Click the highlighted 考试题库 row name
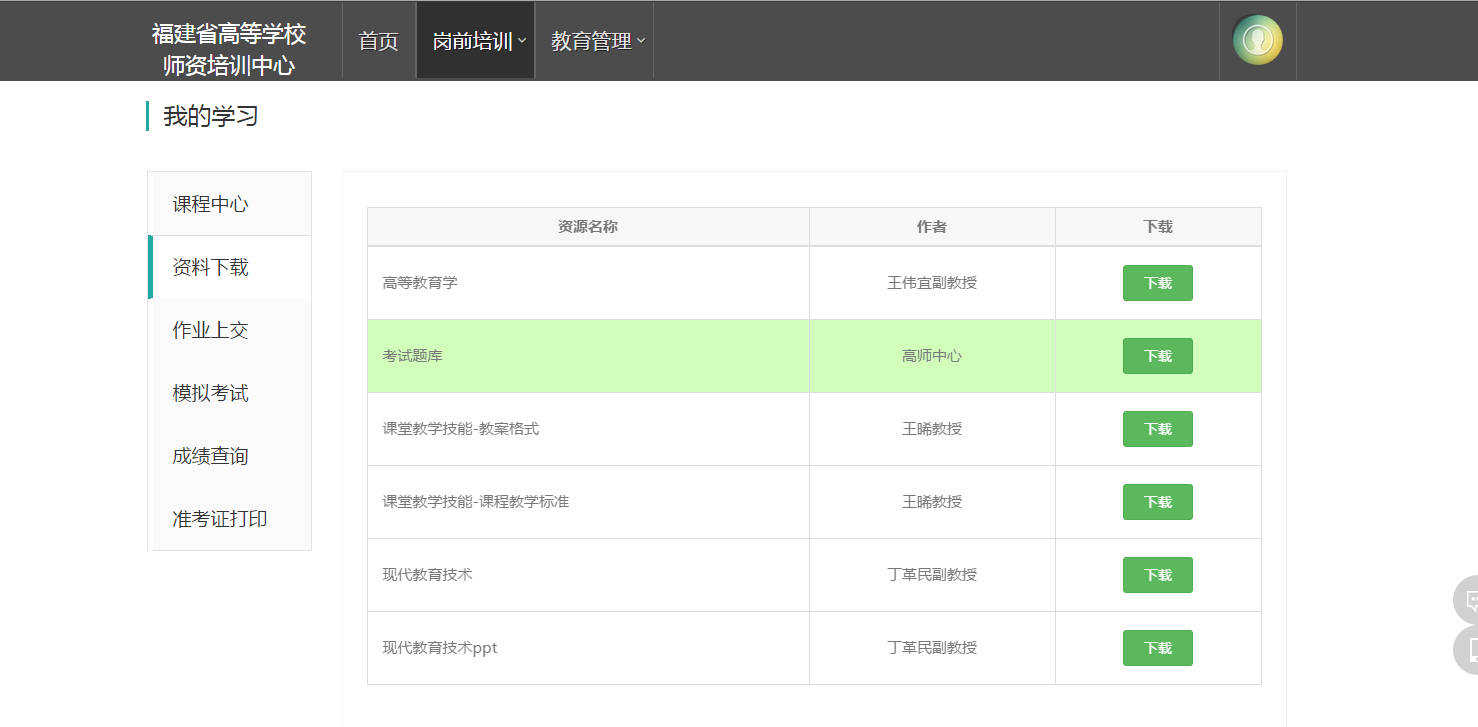 412,356
